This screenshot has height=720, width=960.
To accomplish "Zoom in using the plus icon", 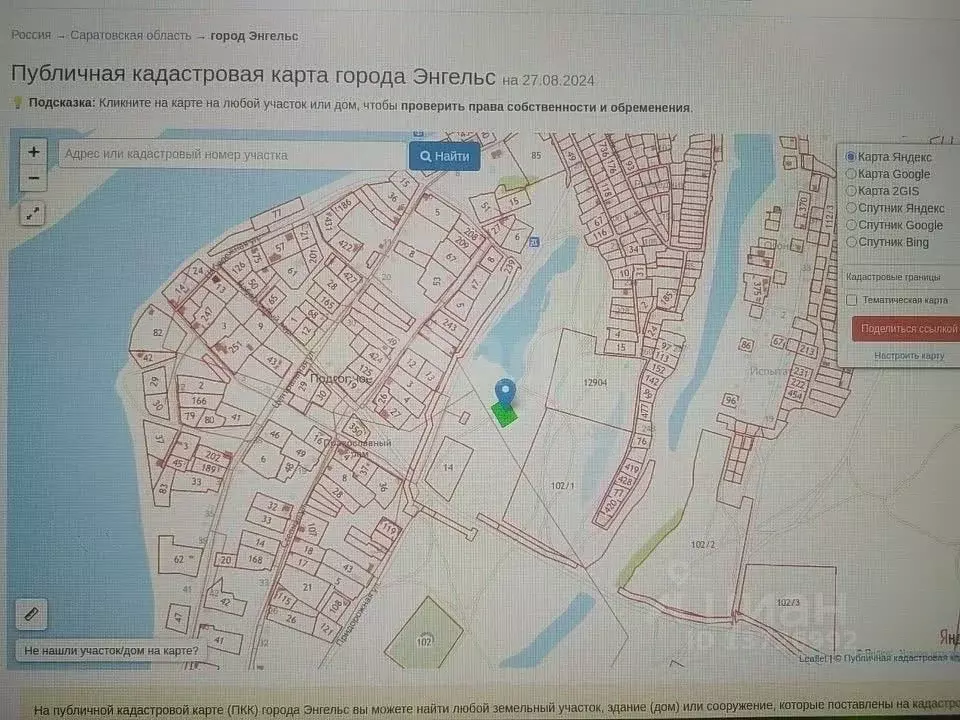I will [x=33, y=152].
